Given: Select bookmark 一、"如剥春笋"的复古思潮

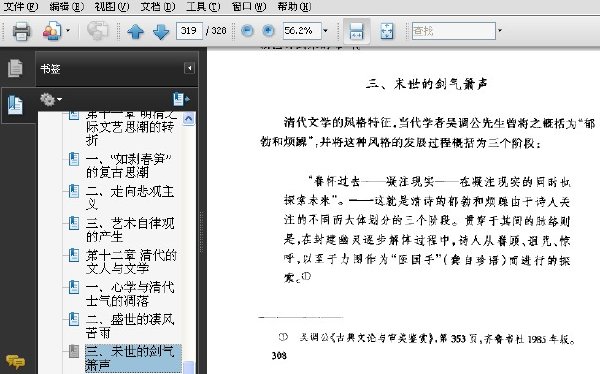Looking at the screenshot, I should [x=129, y=165].
